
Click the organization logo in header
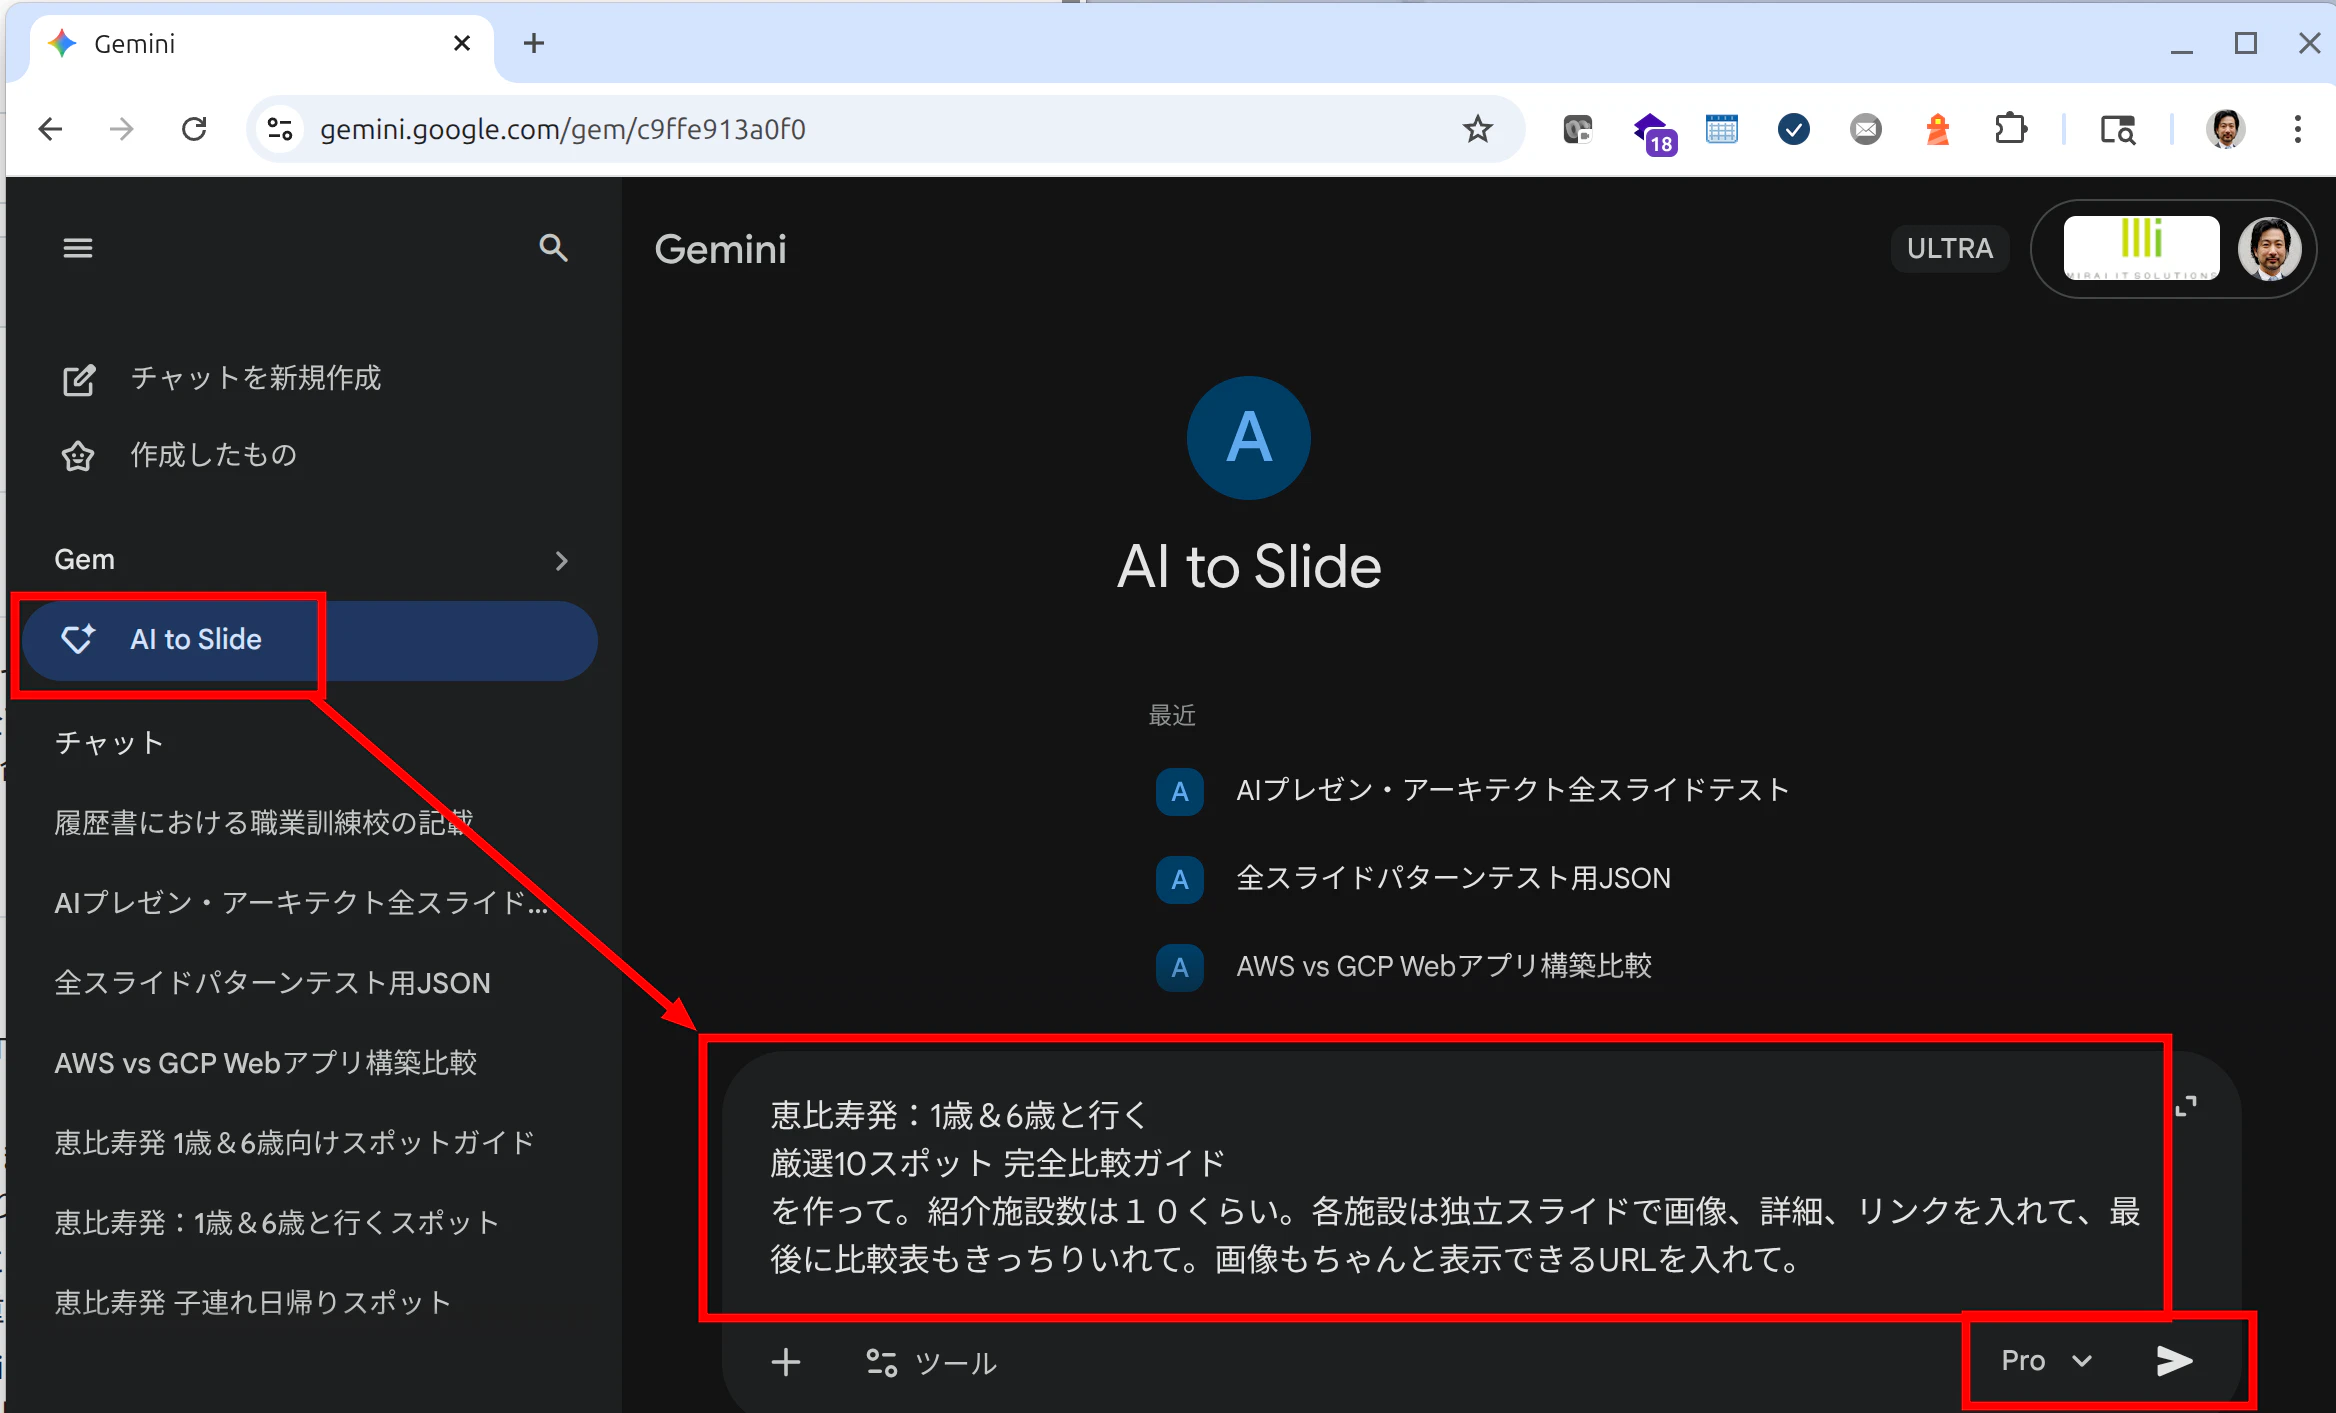pyautogui.click(x=2141, y=248)
